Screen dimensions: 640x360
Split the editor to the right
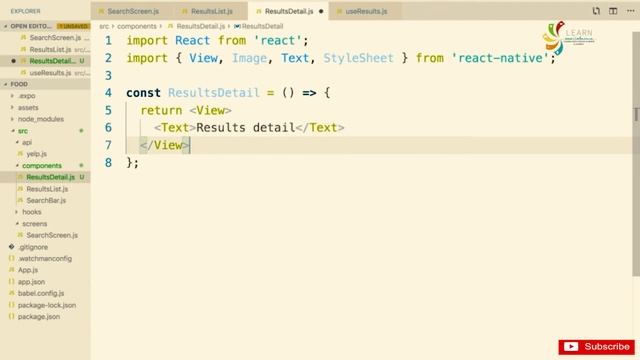click(x=613, y=11)
